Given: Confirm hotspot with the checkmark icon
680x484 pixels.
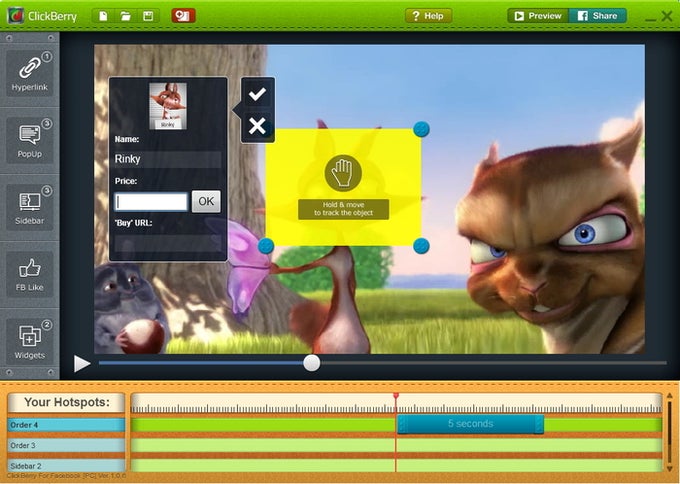Looking at the screenshot, I should pyautogui.click(x=257, y=93).
